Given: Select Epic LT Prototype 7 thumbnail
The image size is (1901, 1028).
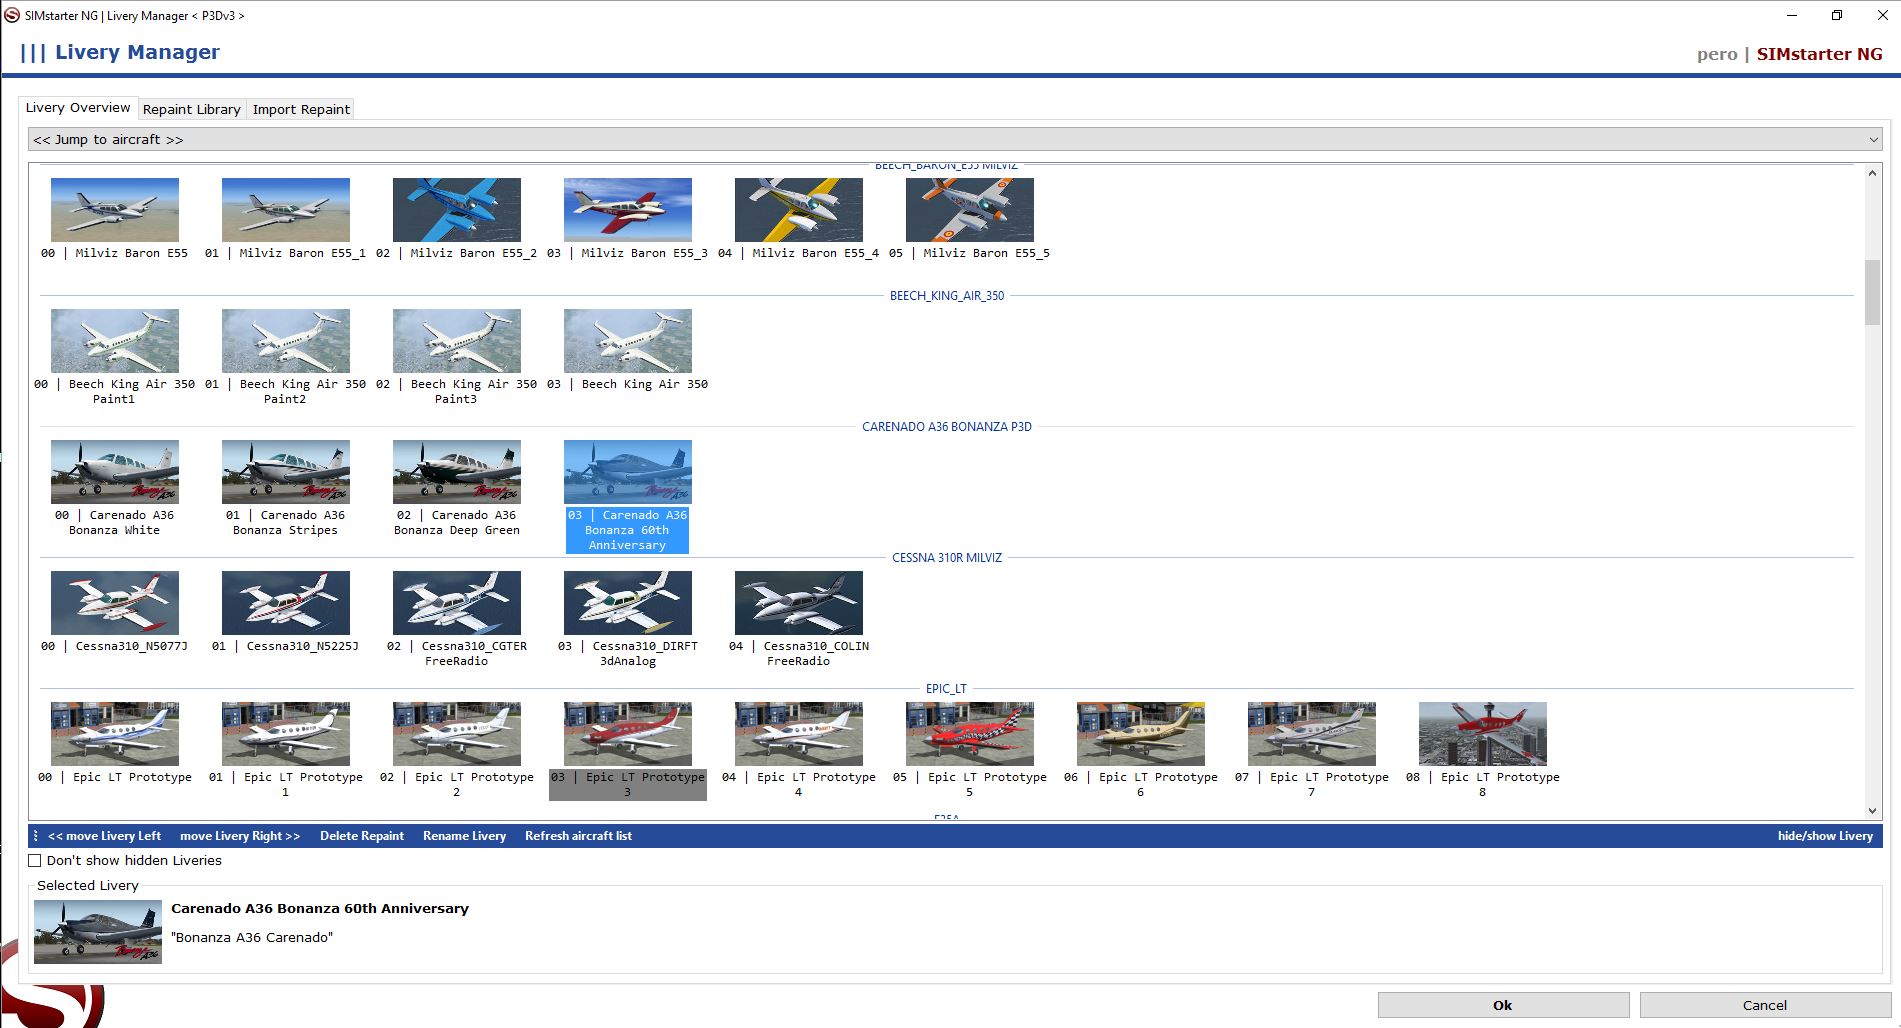Looking at the screenshot, I should coord(1312,734).
